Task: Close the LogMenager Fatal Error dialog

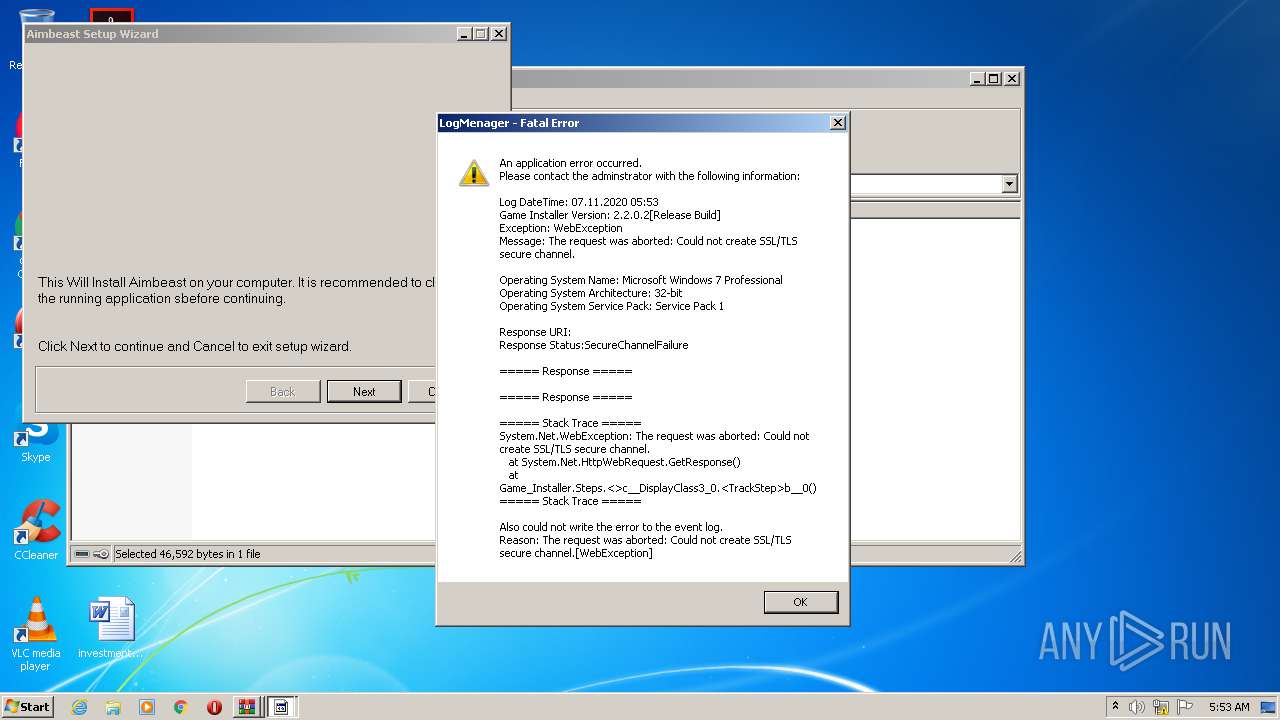Action: [x=838, y=123]
